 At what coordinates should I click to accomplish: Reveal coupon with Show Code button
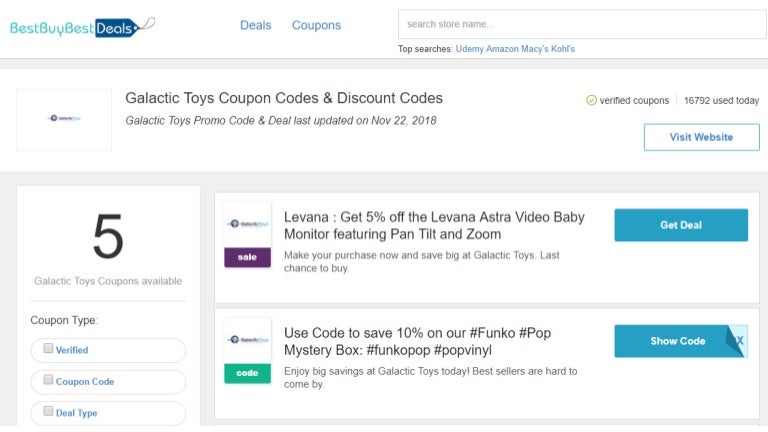click(678, 341)
